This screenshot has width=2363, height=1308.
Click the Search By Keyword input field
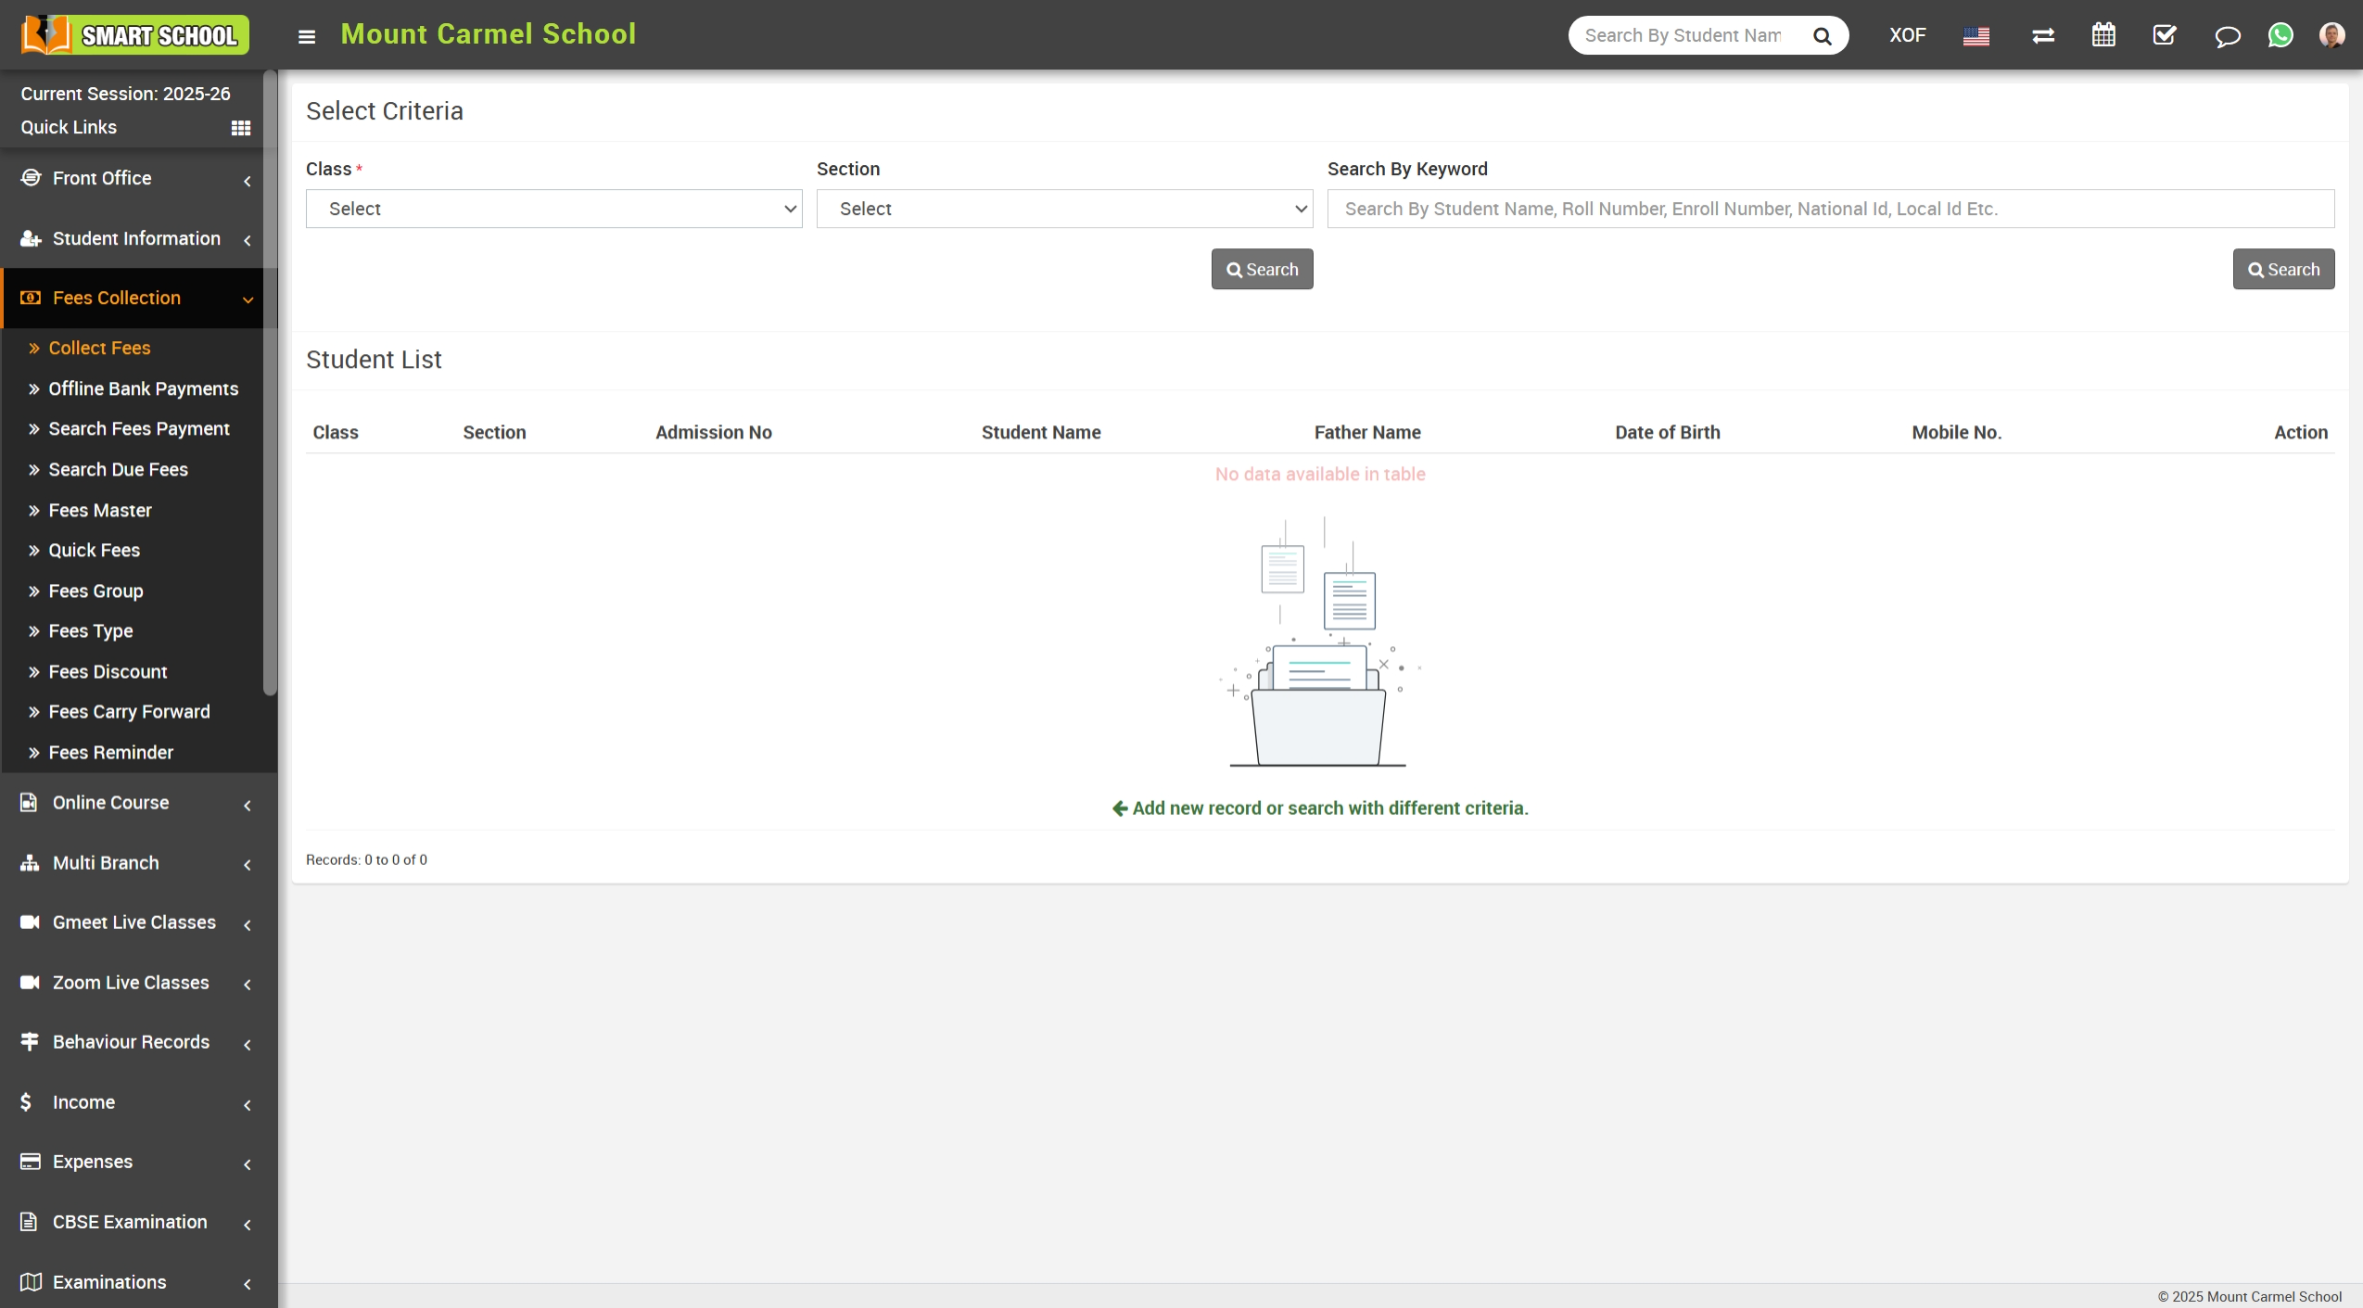[x=1830, y=209]
